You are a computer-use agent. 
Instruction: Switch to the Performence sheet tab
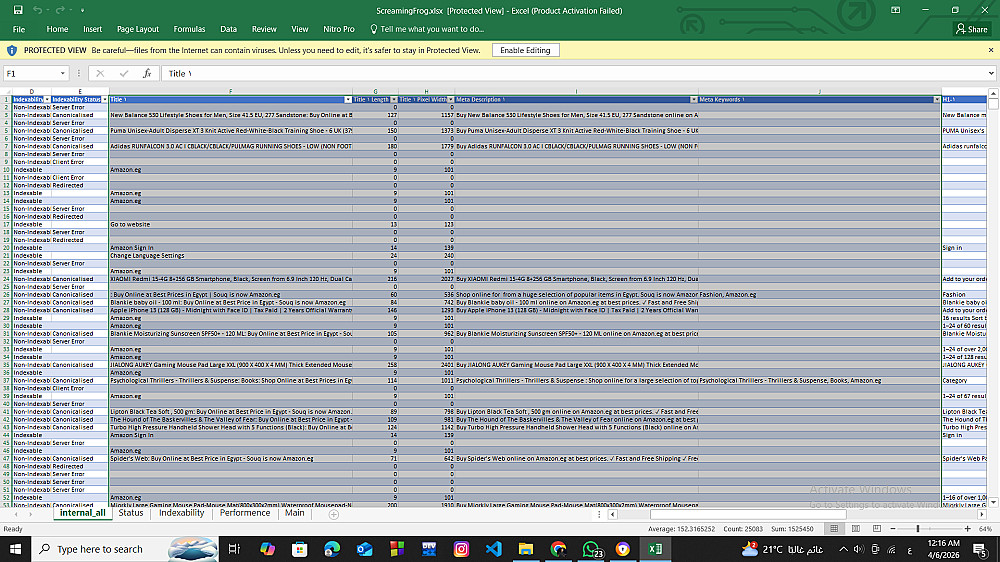click(x=245, y=513)
